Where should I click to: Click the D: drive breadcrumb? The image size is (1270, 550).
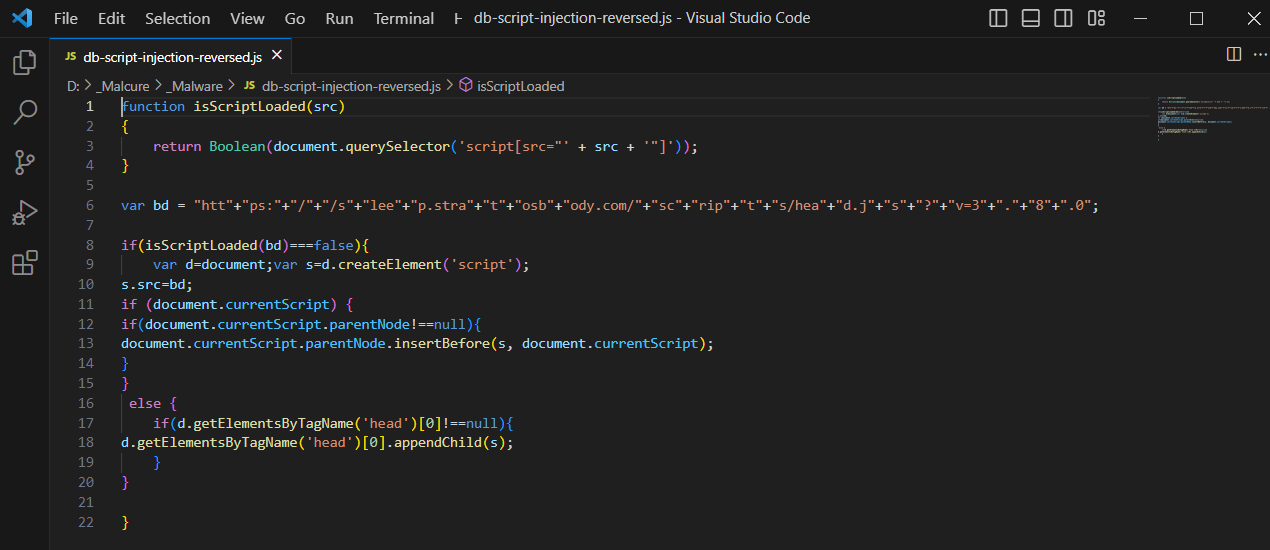(73, 87)
